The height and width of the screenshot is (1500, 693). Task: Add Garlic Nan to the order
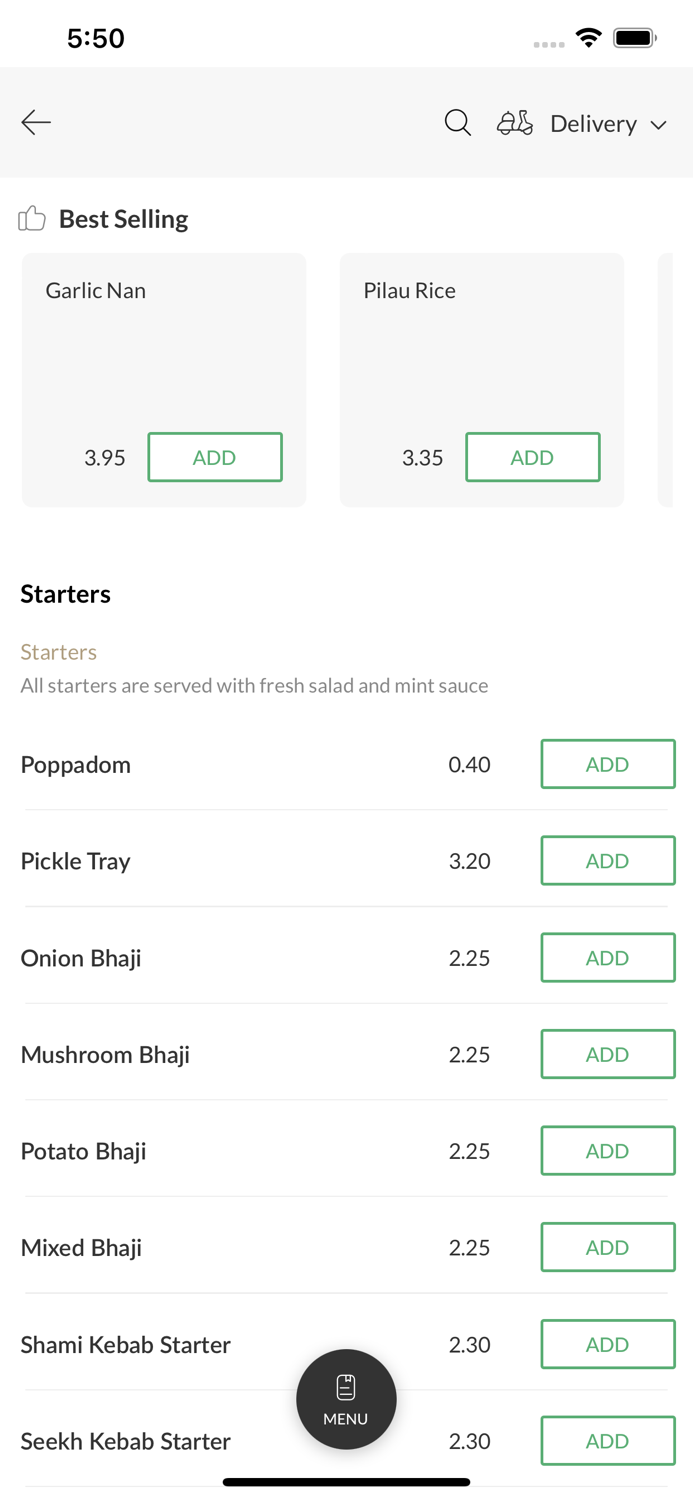(215, 457)
